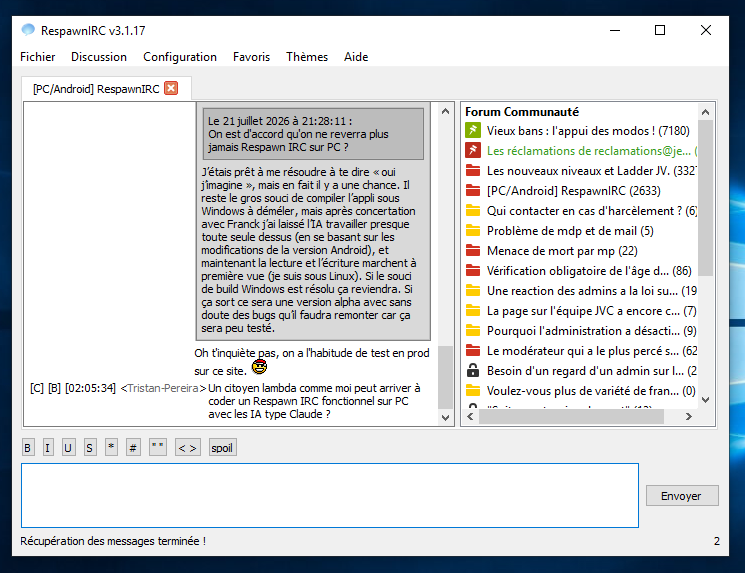
Task: Click the forum list scroll-up arrow
Action: pyautogui.click(x=705, y=112)
